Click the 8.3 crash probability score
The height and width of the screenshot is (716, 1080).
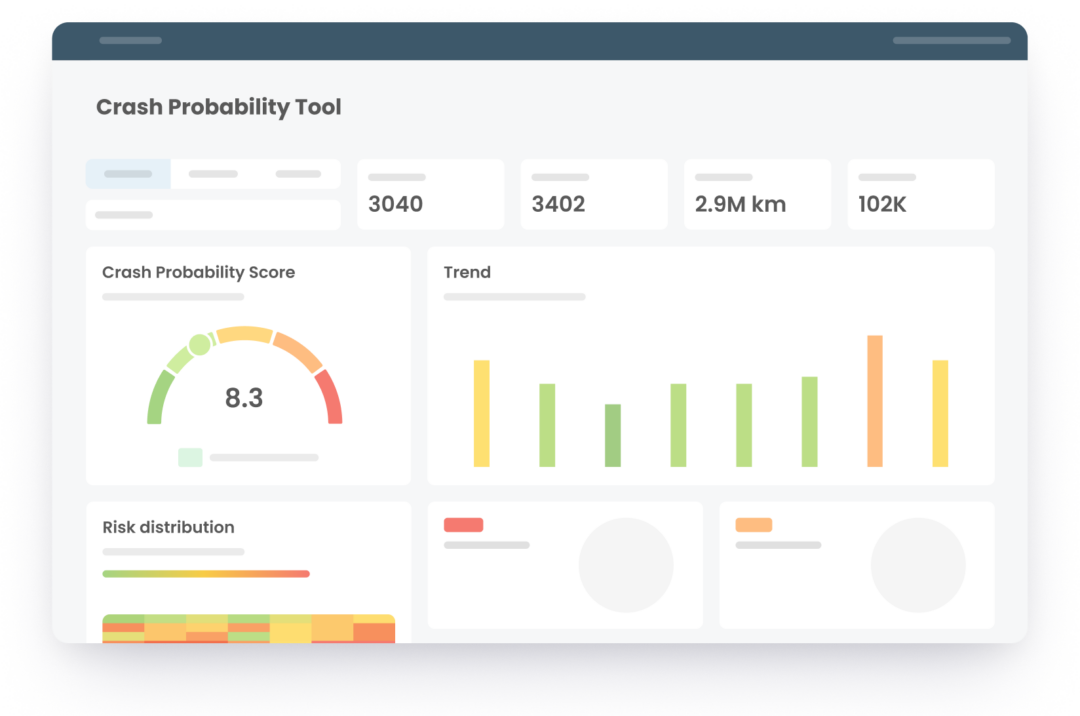coord(244,398)
